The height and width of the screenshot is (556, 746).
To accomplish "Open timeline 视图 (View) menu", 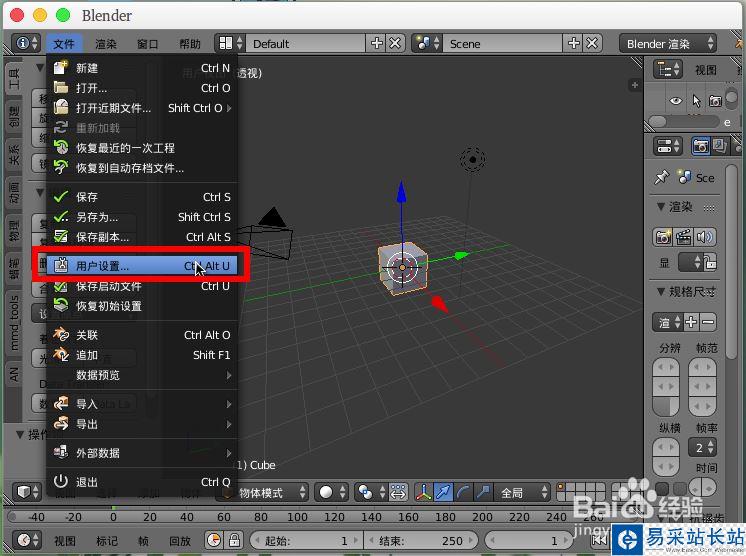I will pos(65,541).
